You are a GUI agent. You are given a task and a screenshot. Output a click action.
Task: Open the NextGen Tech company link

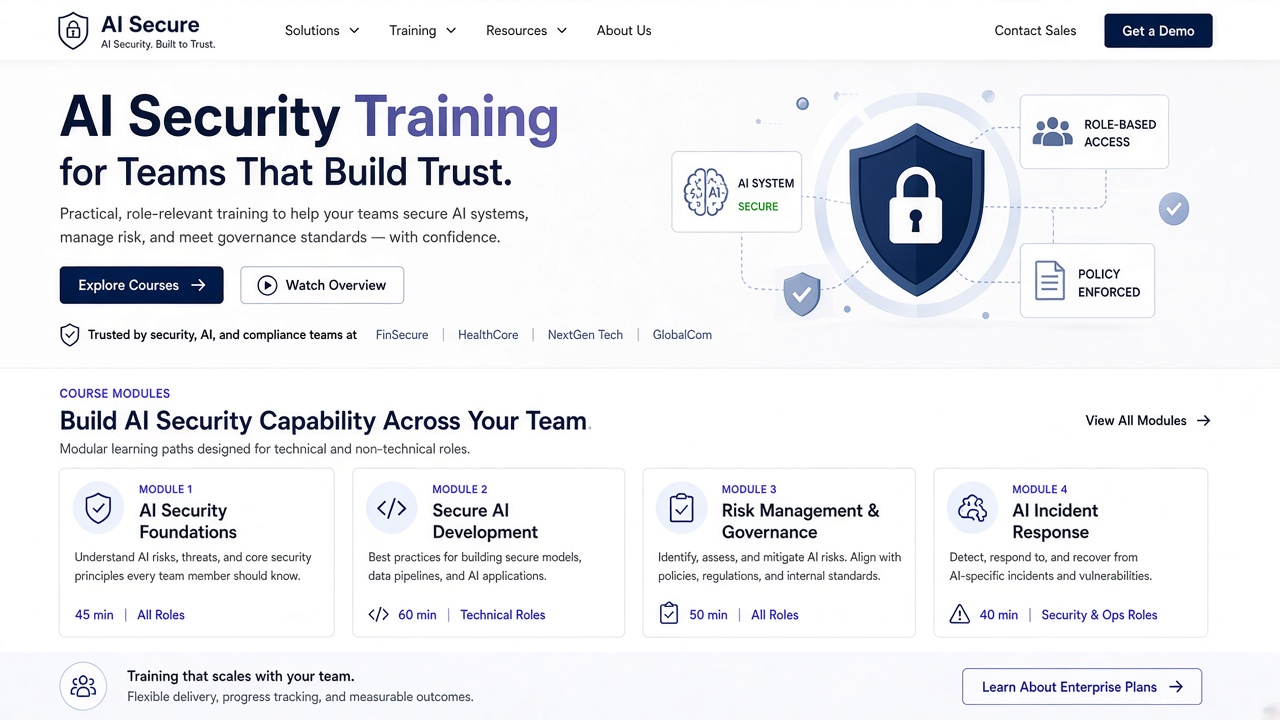pos(585,335)
